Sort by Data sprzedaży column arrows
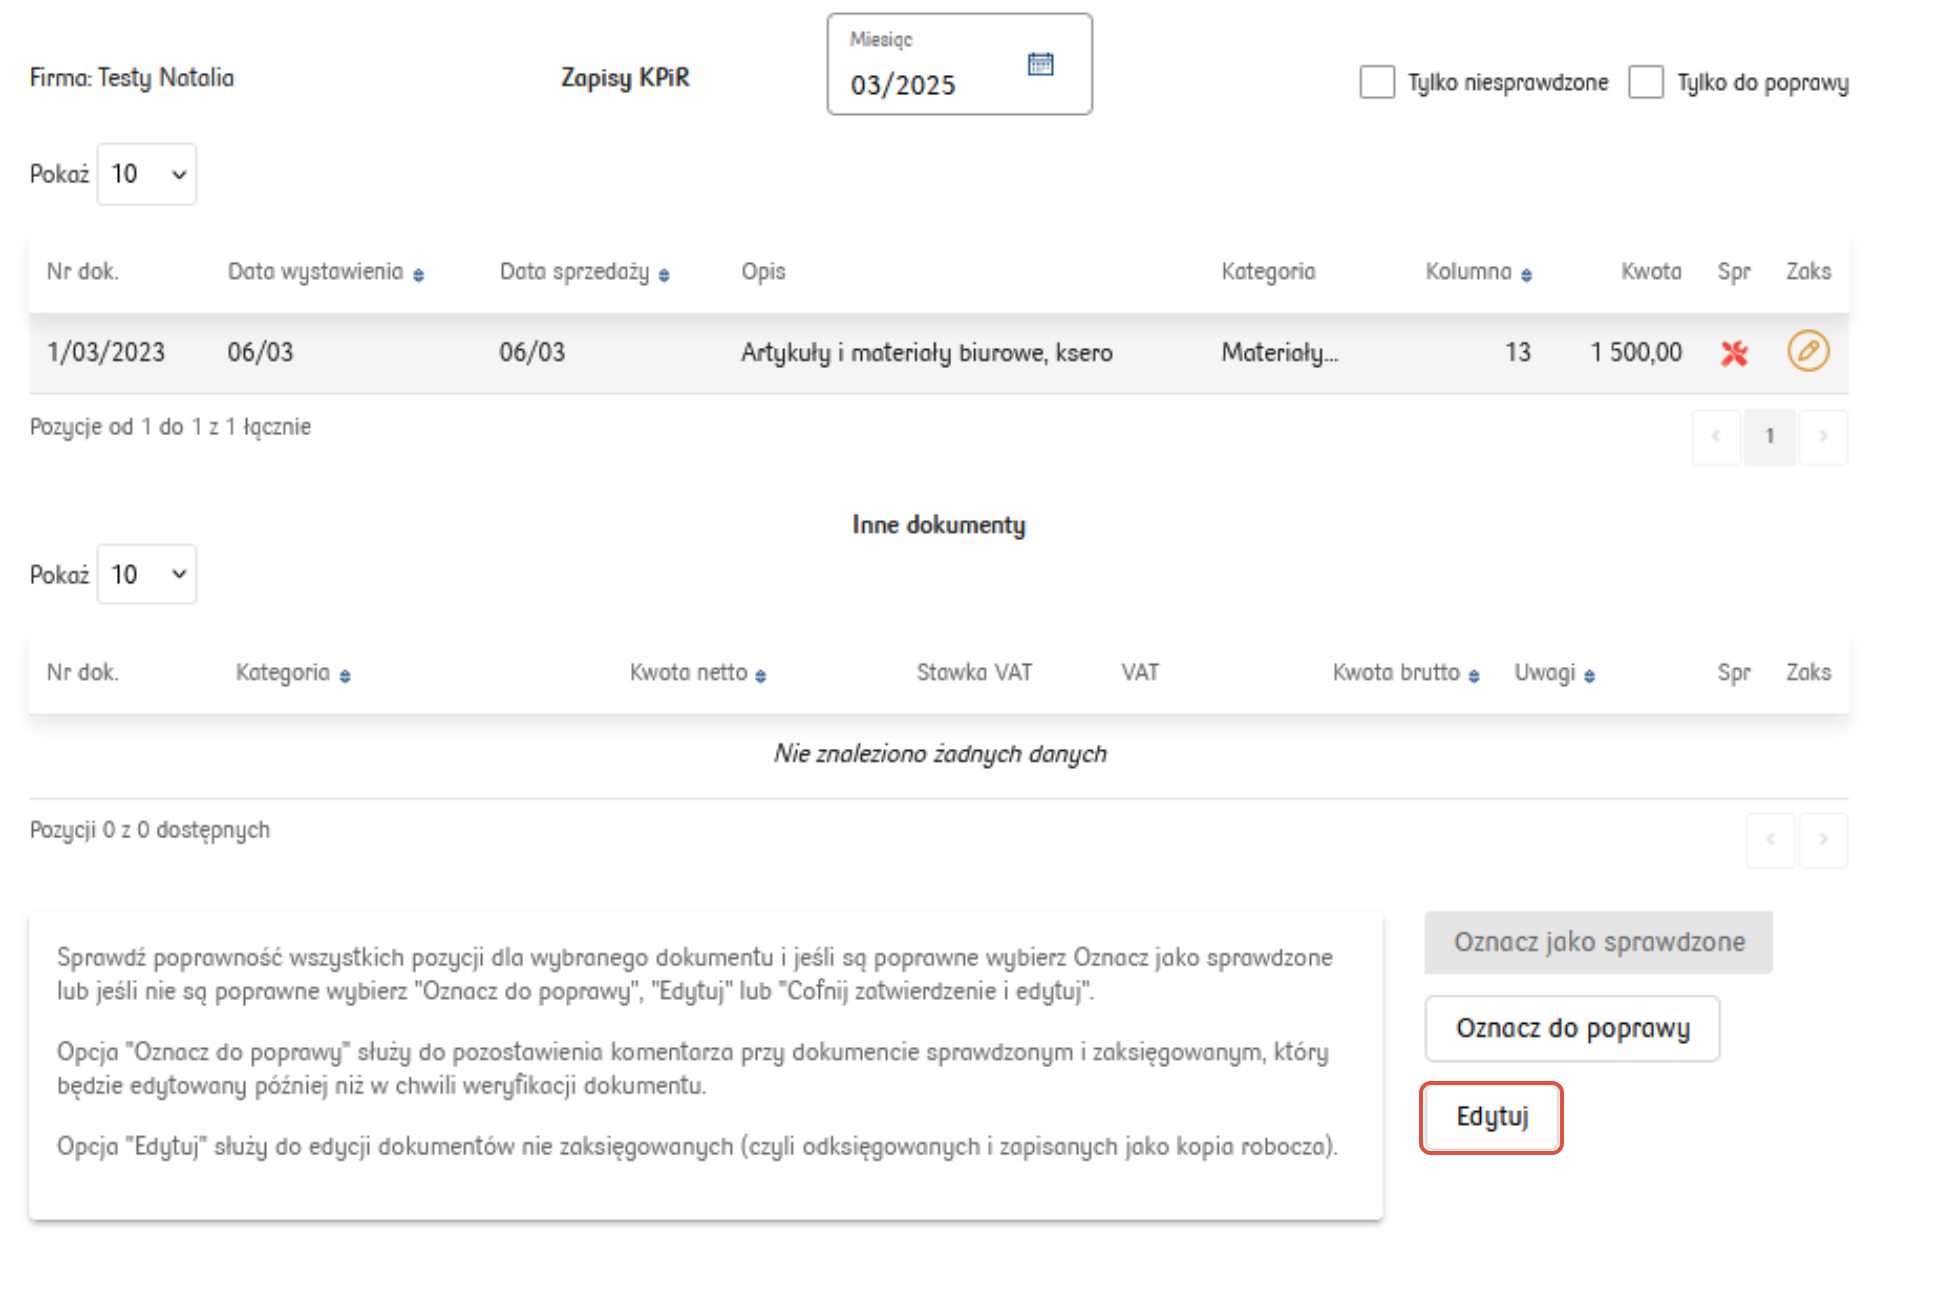Image resolution: width=1939 pixels, height=1289 pixels. point(664,275)
